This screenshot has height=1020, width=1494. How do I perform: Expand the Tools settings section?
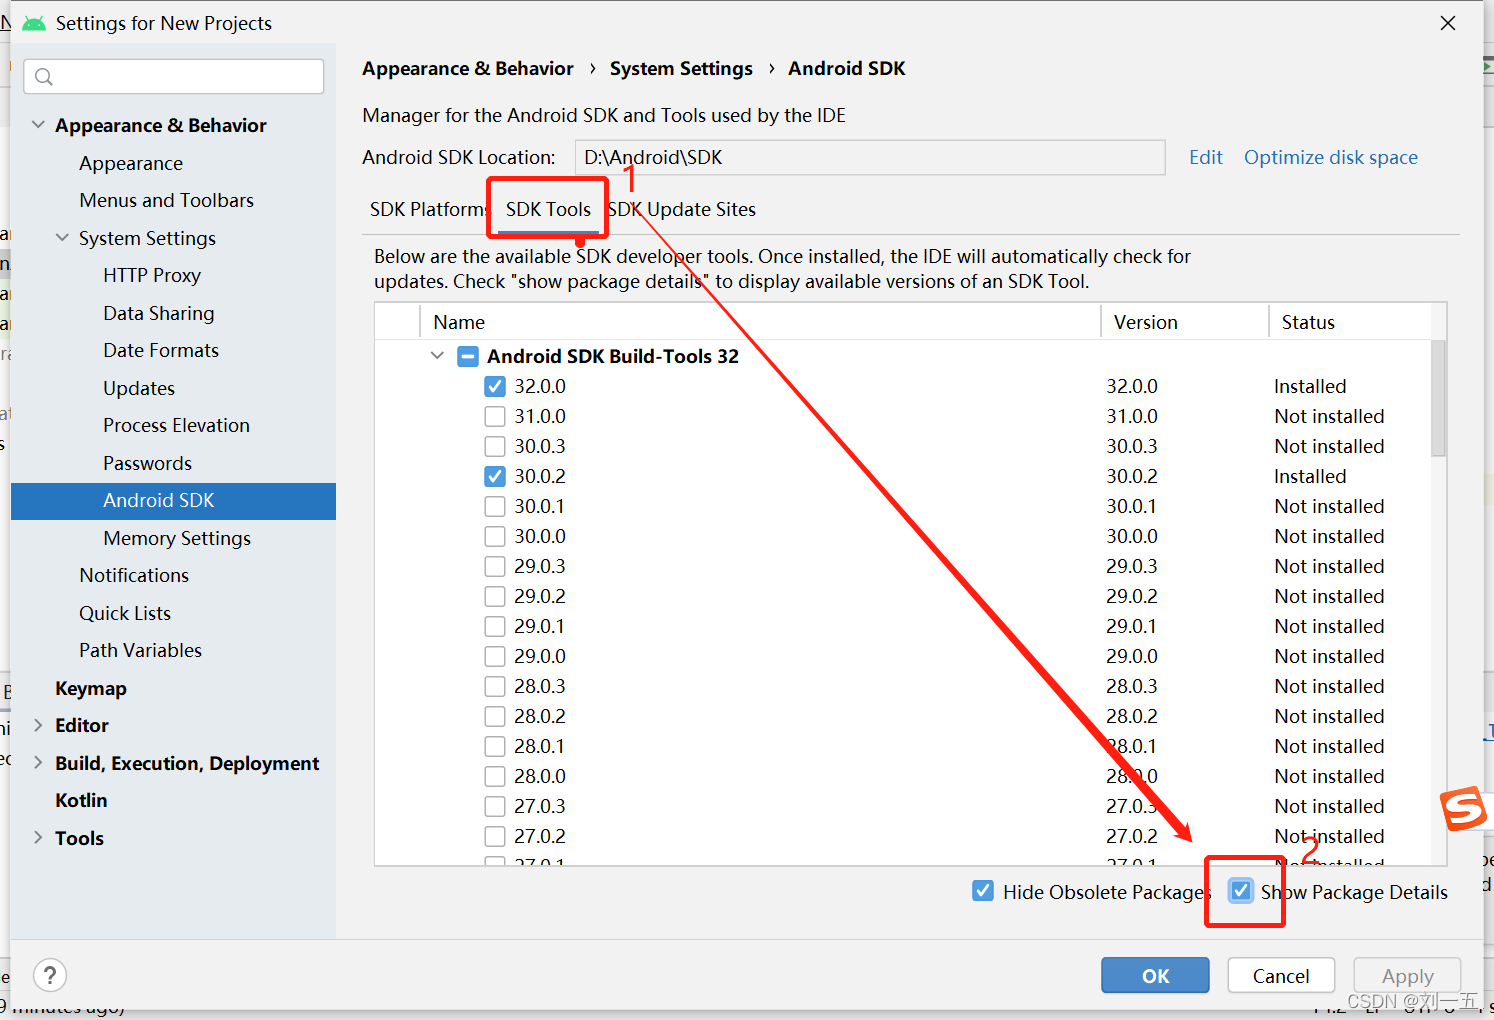pos(38,838)
